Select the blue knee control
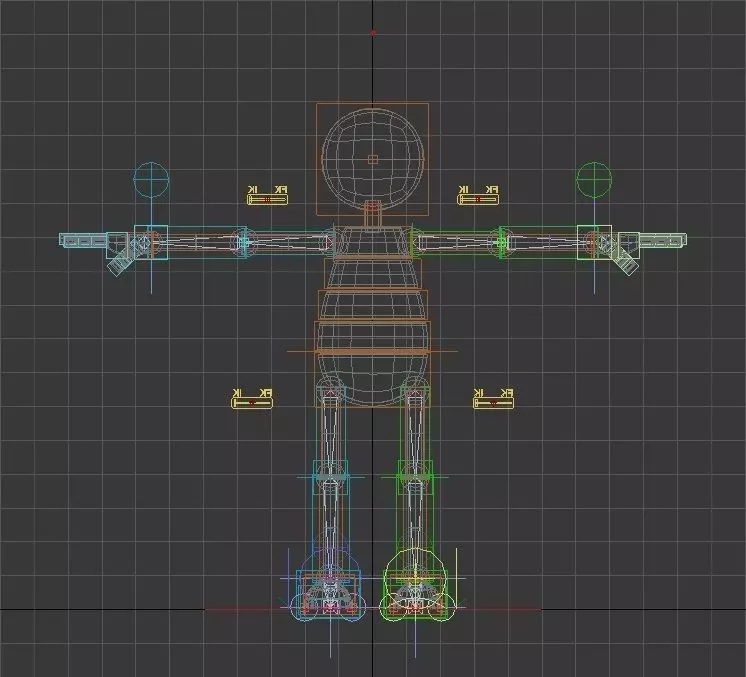The image size is (746, 677). click(x=330, y=477)
